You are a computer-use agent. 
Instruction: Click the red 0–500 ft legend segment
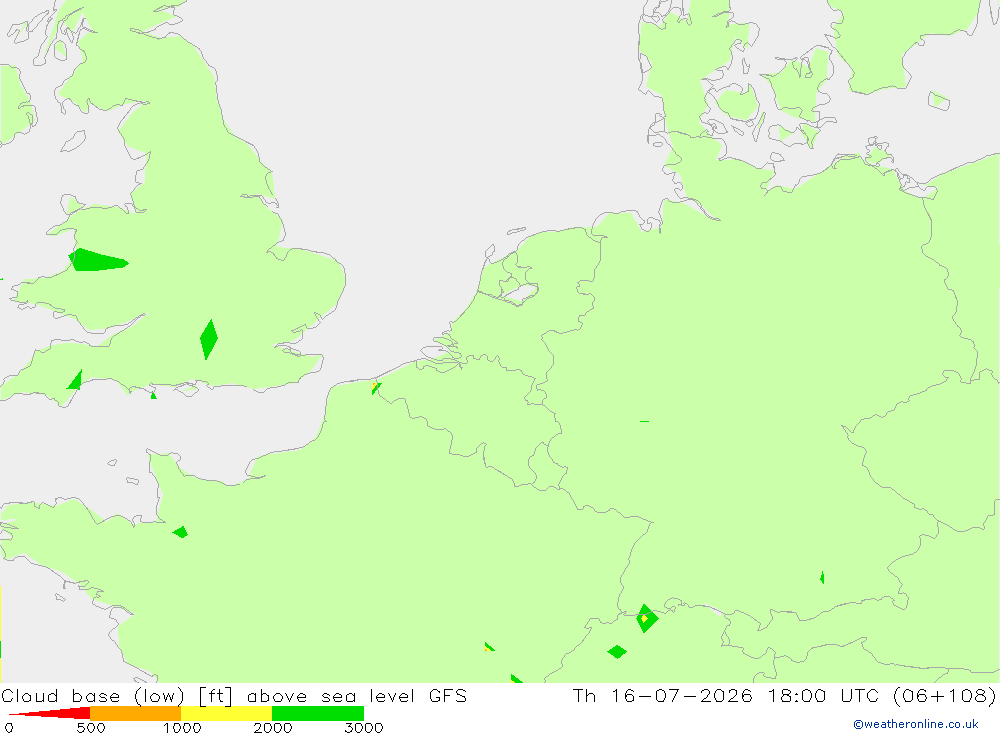pos(50,713)
